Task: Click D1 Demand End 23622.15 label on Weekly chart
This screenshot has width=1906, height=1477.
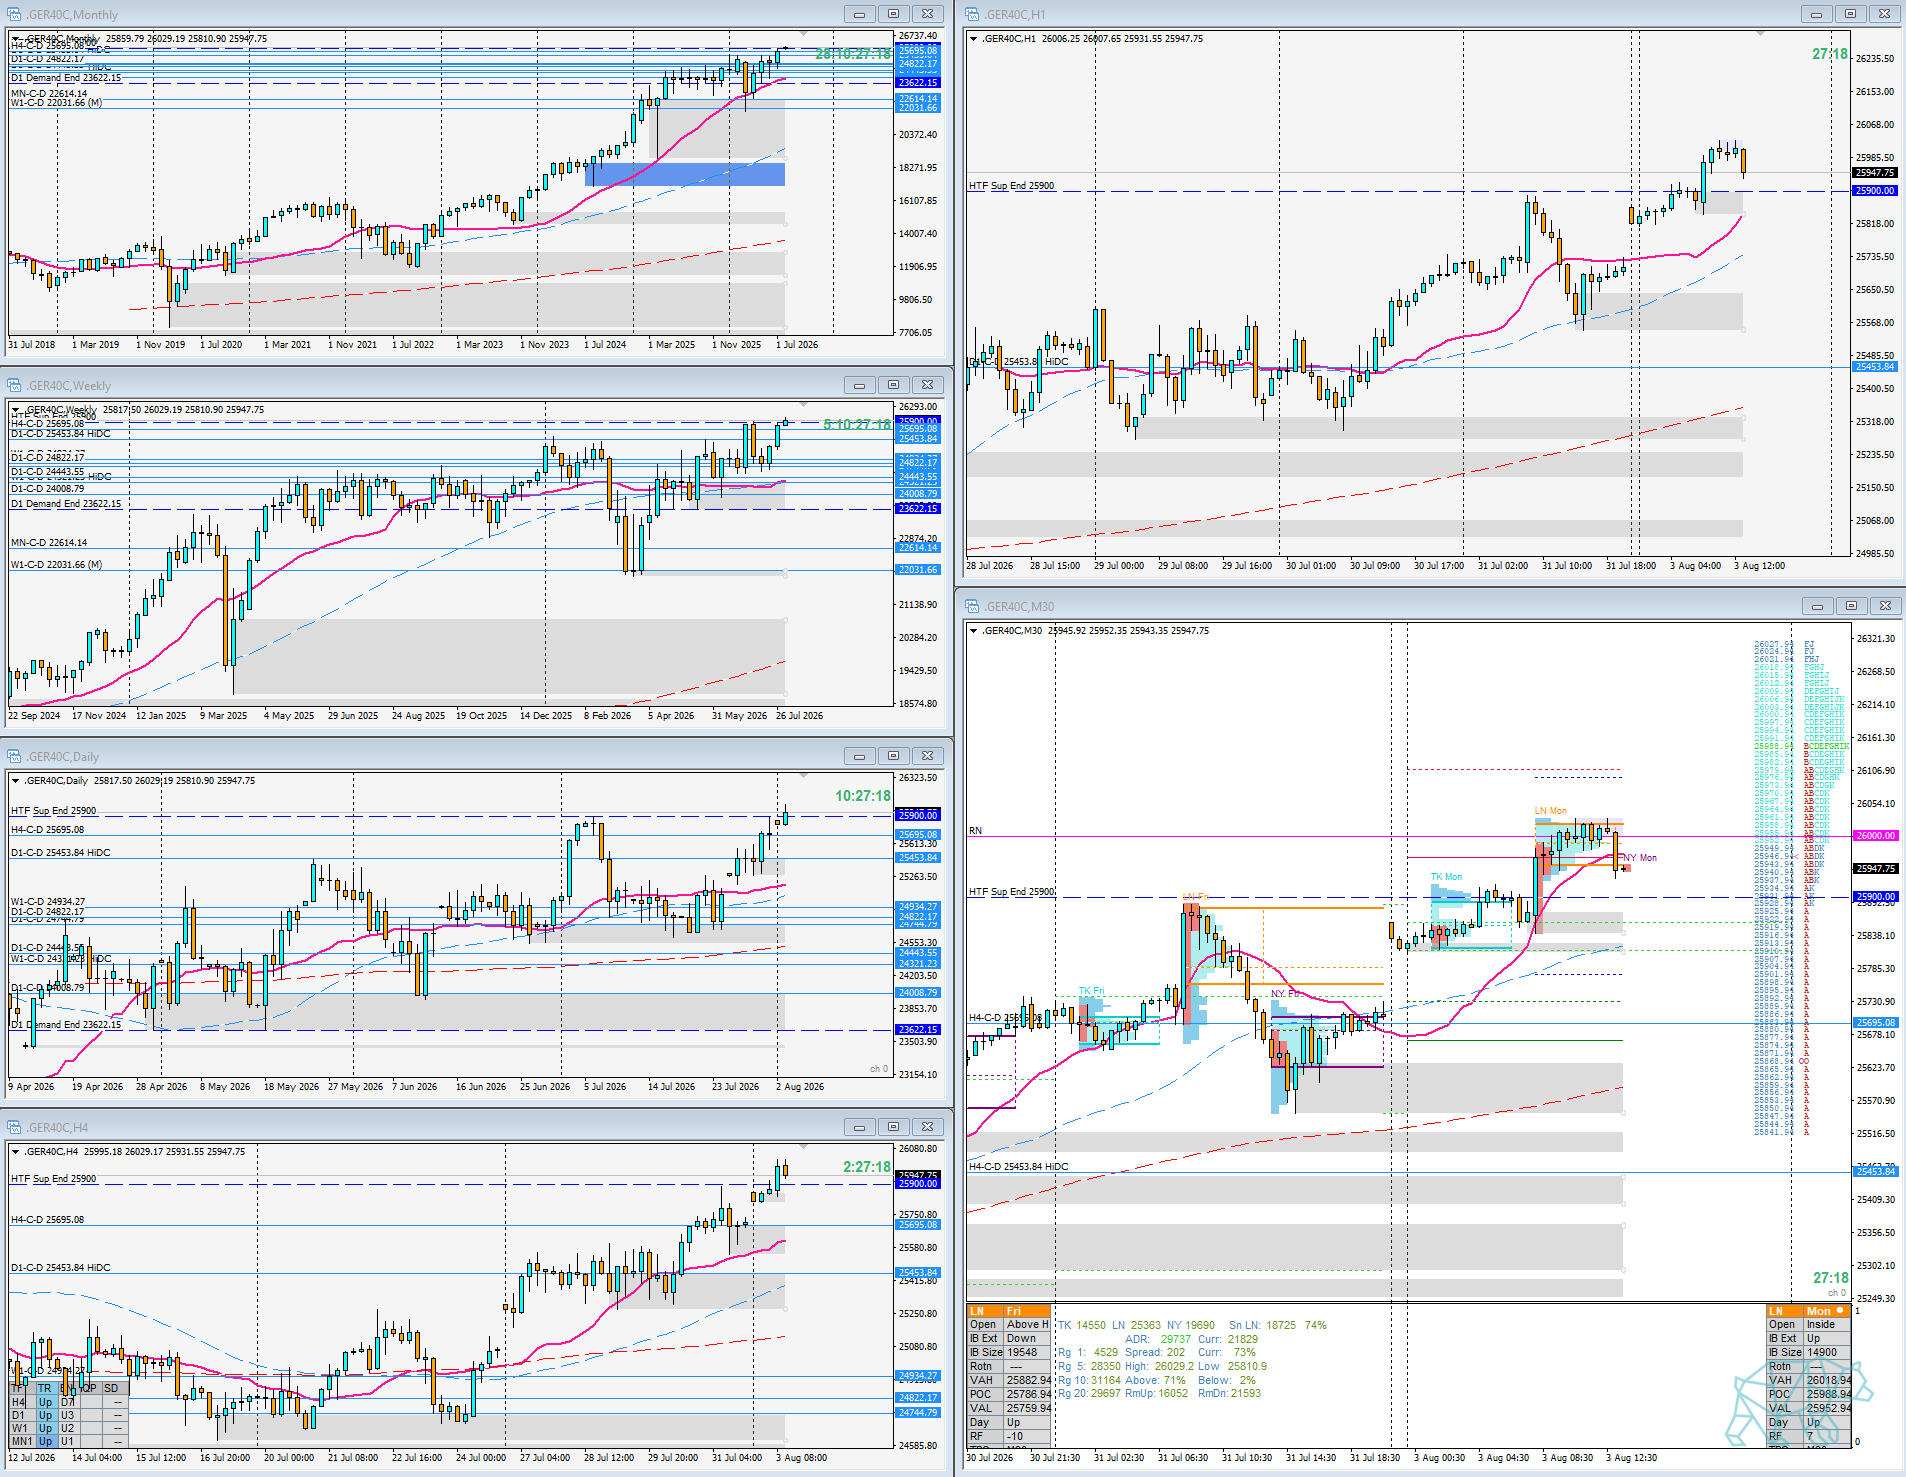Action: tap(66, 504)
